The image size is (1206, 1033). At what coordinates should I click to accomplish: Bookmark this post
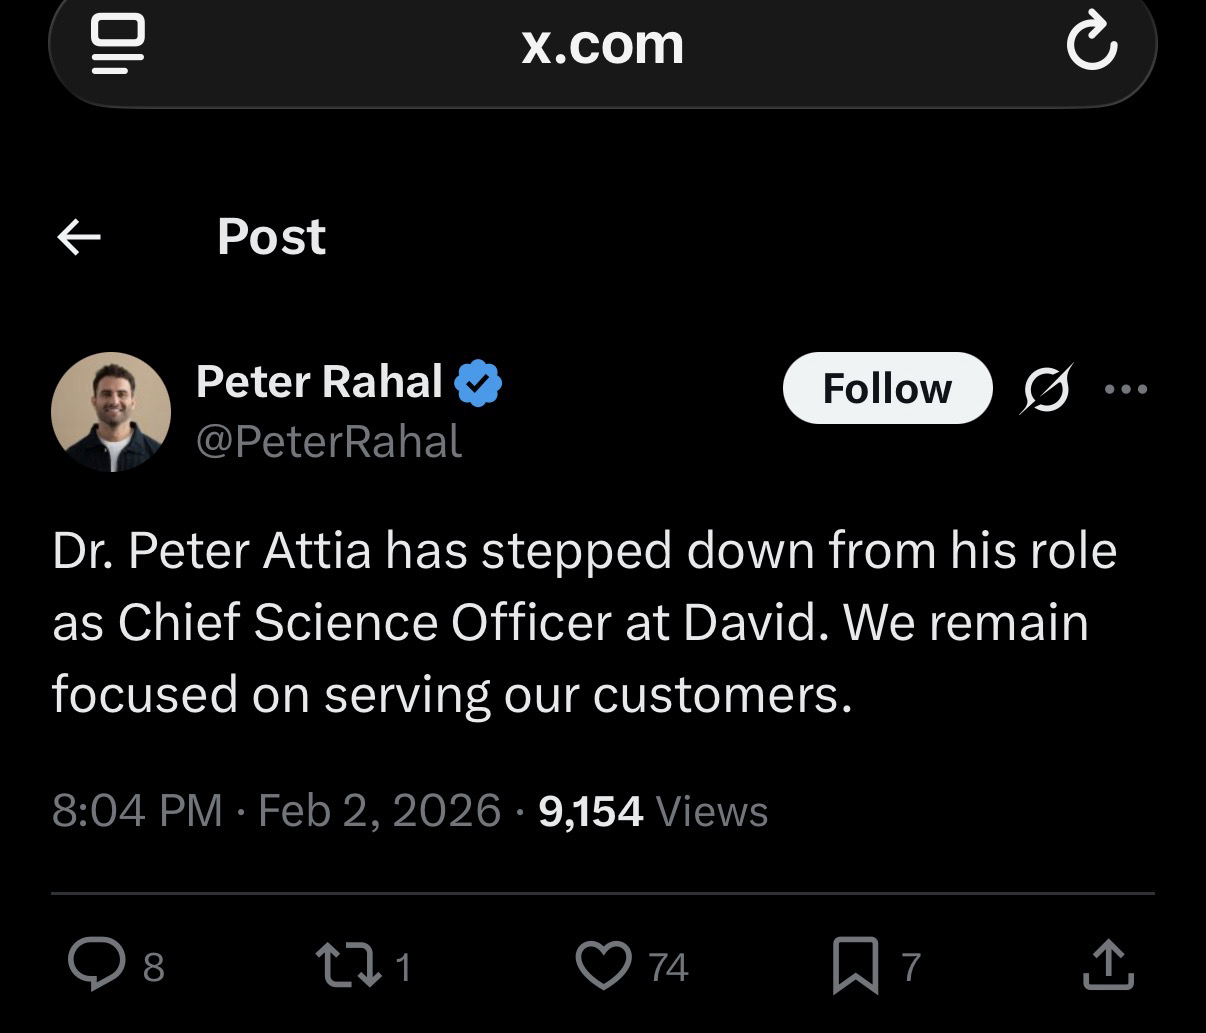click(855, 967)
